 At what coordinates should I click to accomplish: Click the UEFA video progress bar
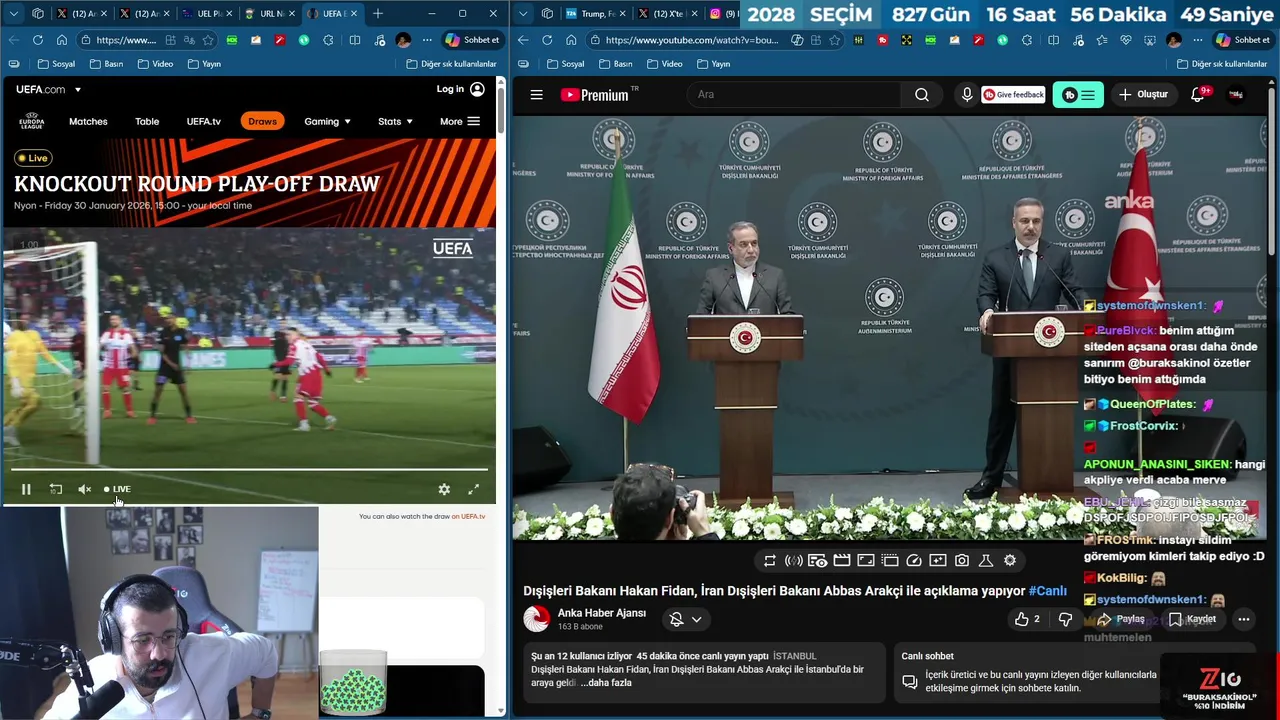coord(249,469)
